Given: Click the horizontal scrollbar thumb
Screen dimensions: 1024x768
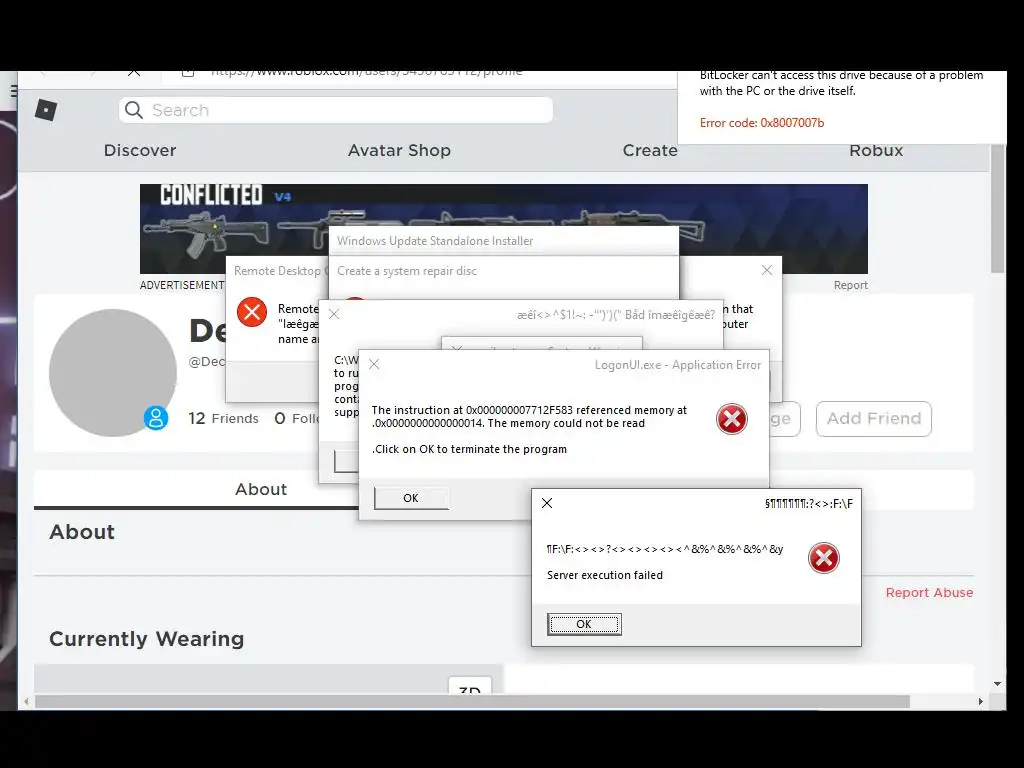Looking at the screenshot, I should point(472,701).
